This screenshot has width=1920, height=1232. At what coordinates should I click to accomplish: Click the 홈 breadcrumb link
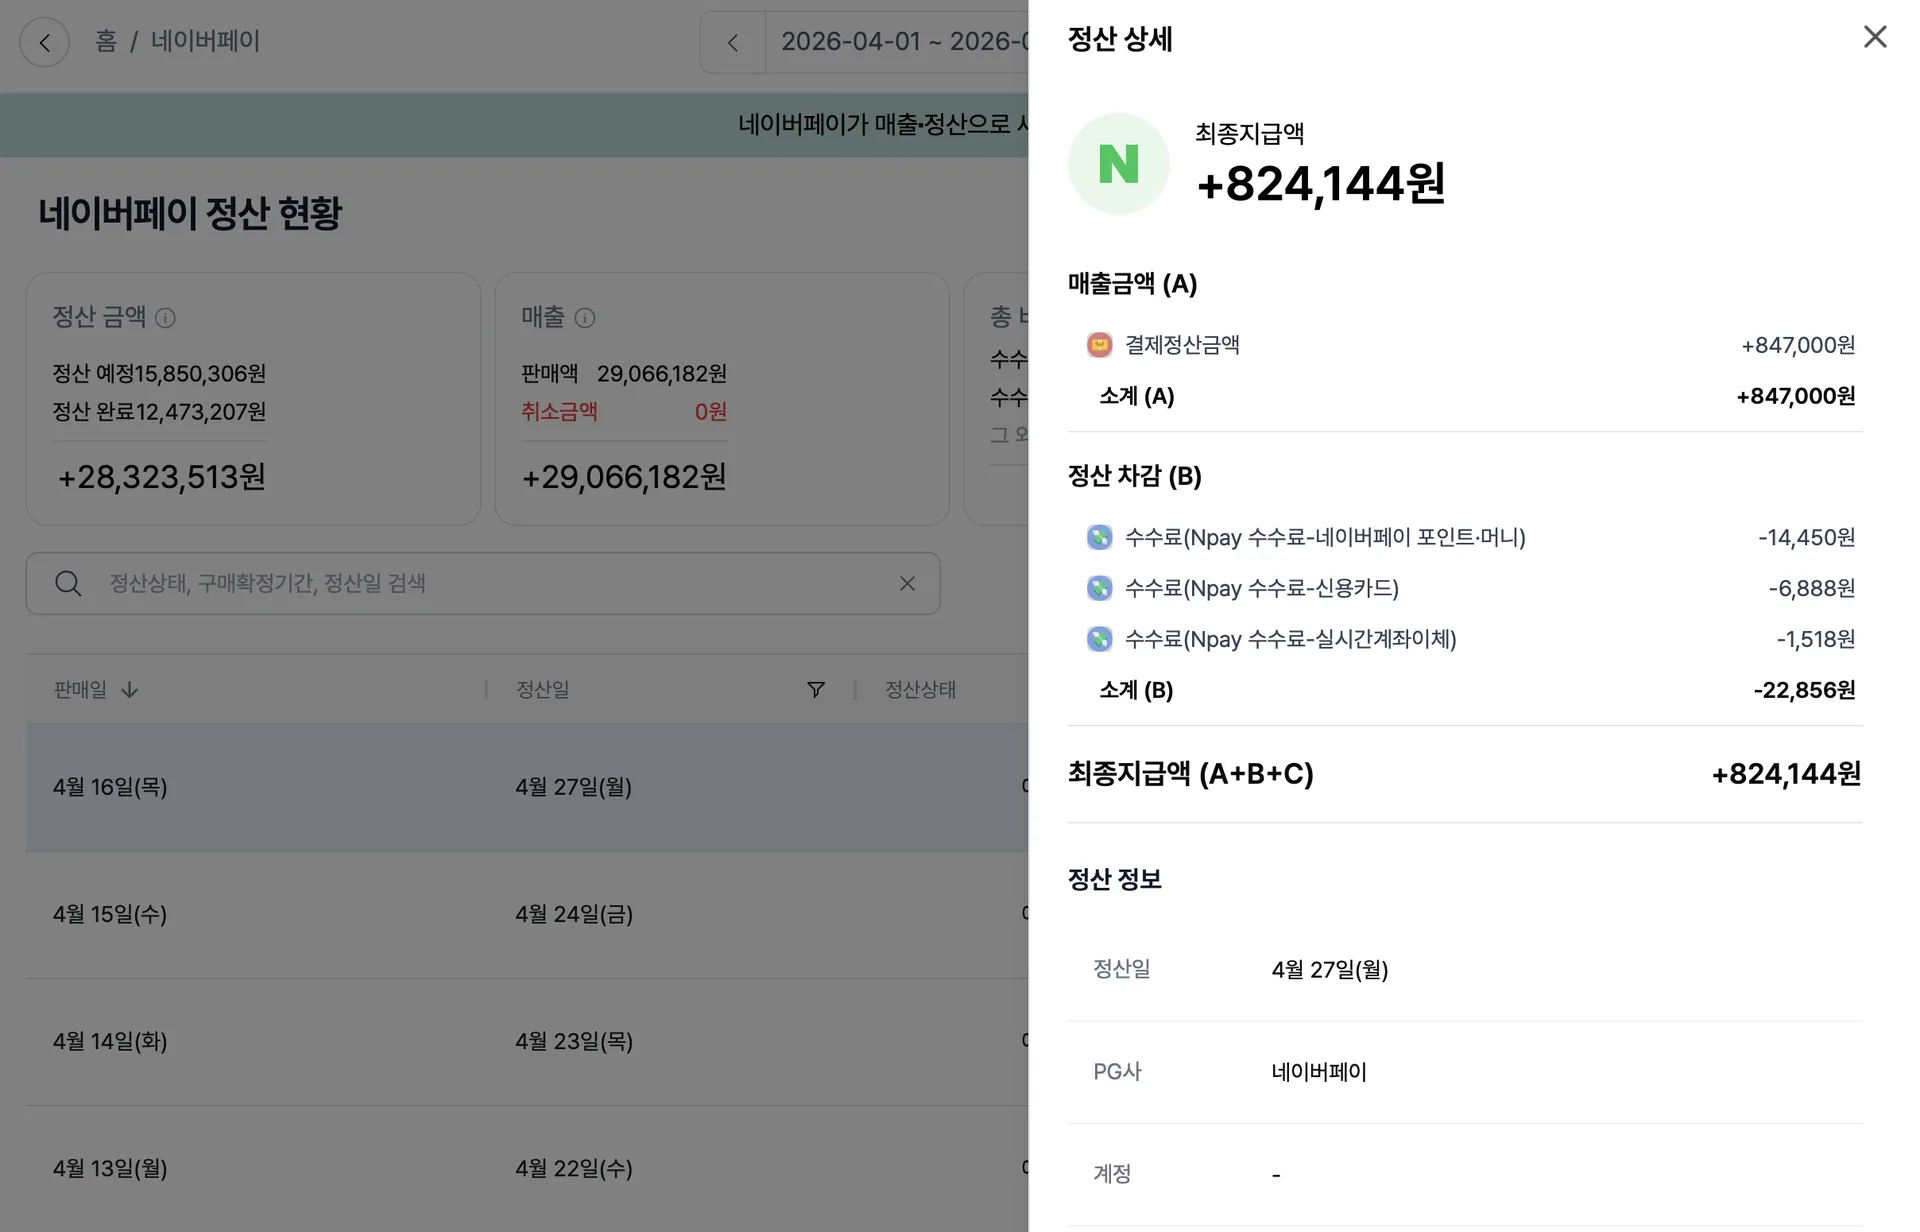click(x=106, y=42)
